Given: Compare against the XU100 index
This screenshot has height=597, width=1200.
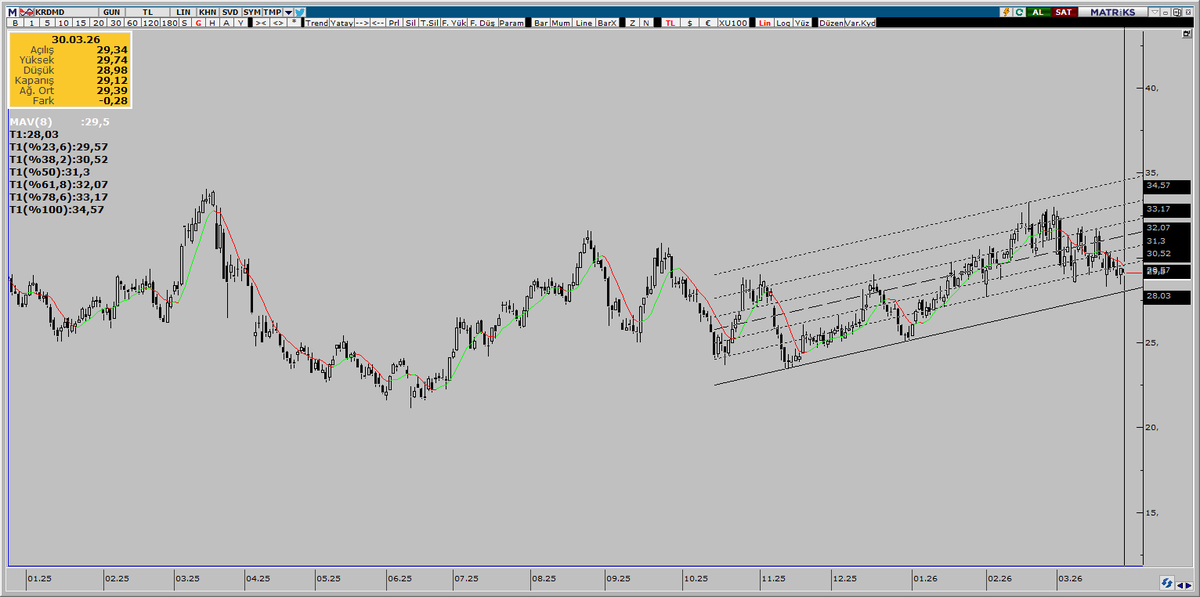Looking at the screenshot, I should point(733,23).
